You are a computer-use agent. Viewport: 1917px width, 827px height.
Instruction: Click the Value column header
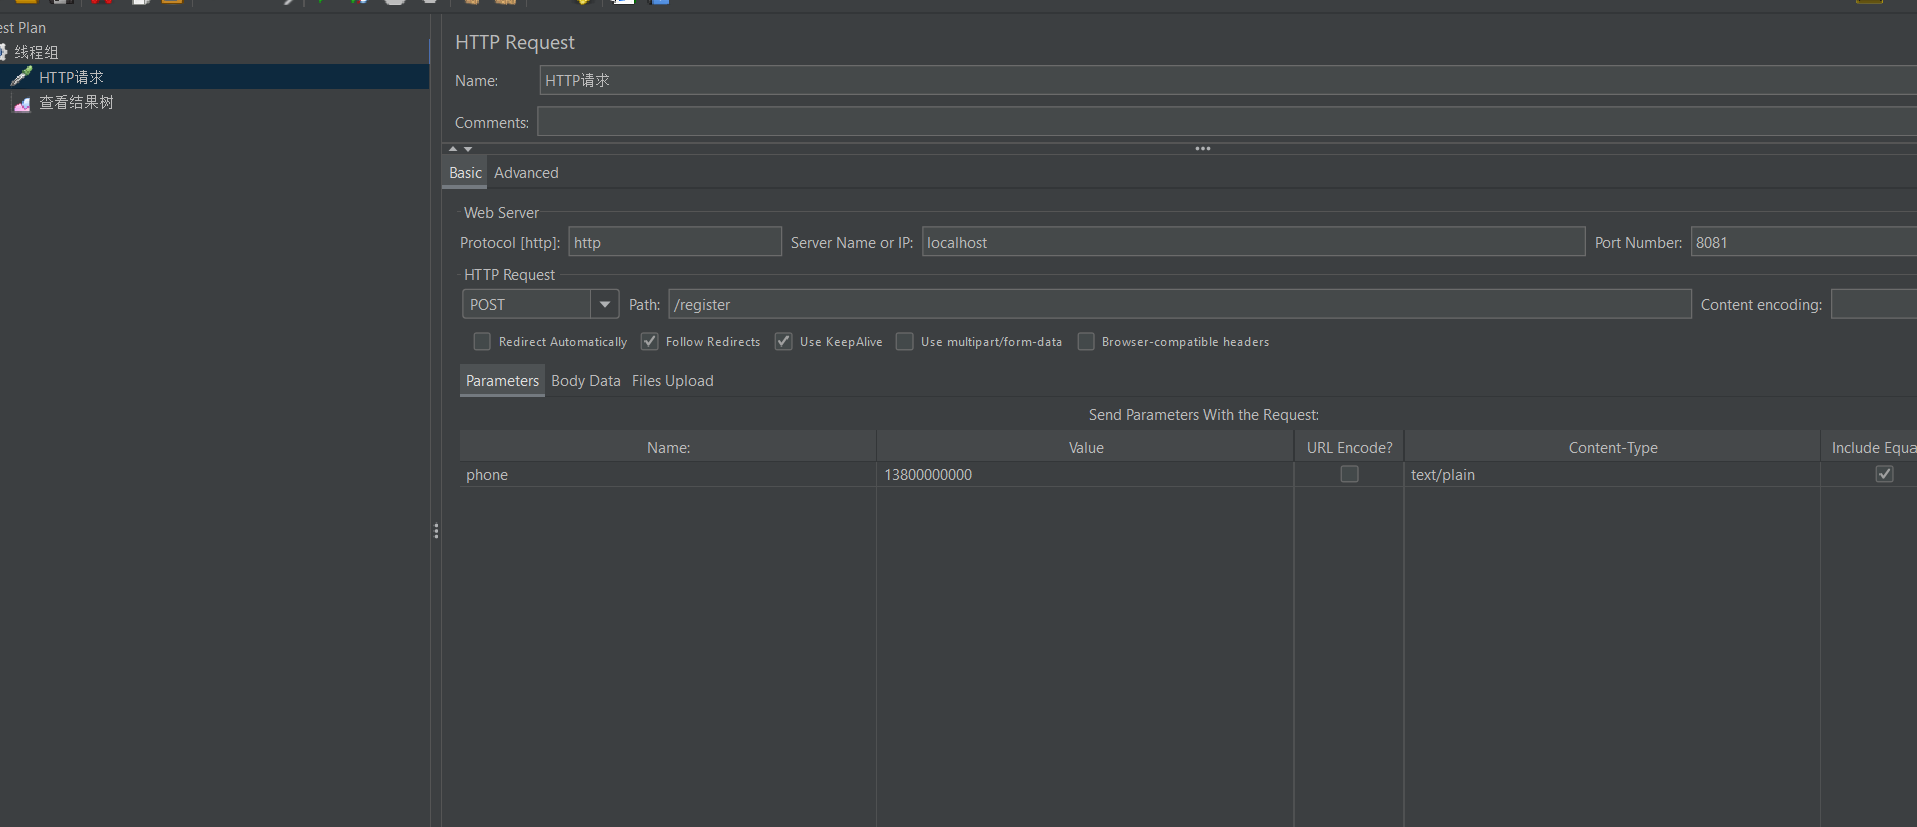coord(1086,447)
